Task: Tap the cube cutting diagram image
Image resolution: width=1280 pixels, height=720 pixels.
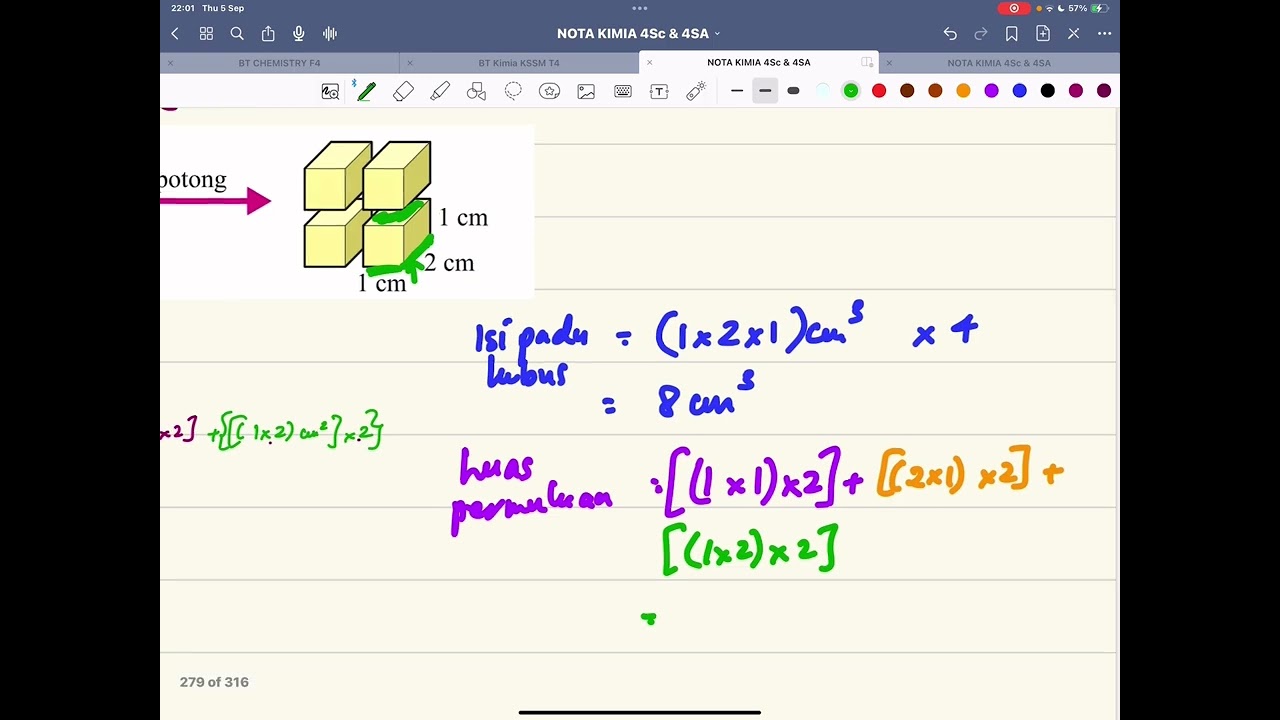Action: [x=347, y=212]
